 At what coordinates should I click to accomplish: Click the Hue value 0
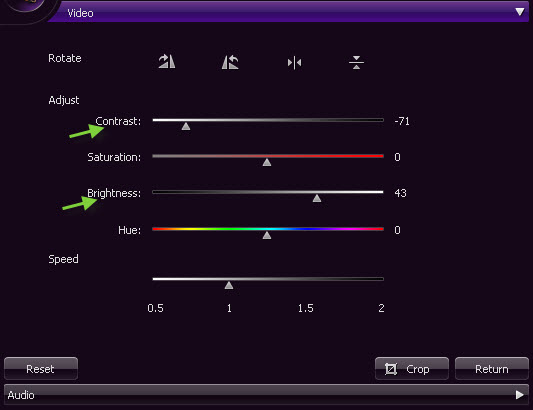pyautogui.click(x=397, y=230)
